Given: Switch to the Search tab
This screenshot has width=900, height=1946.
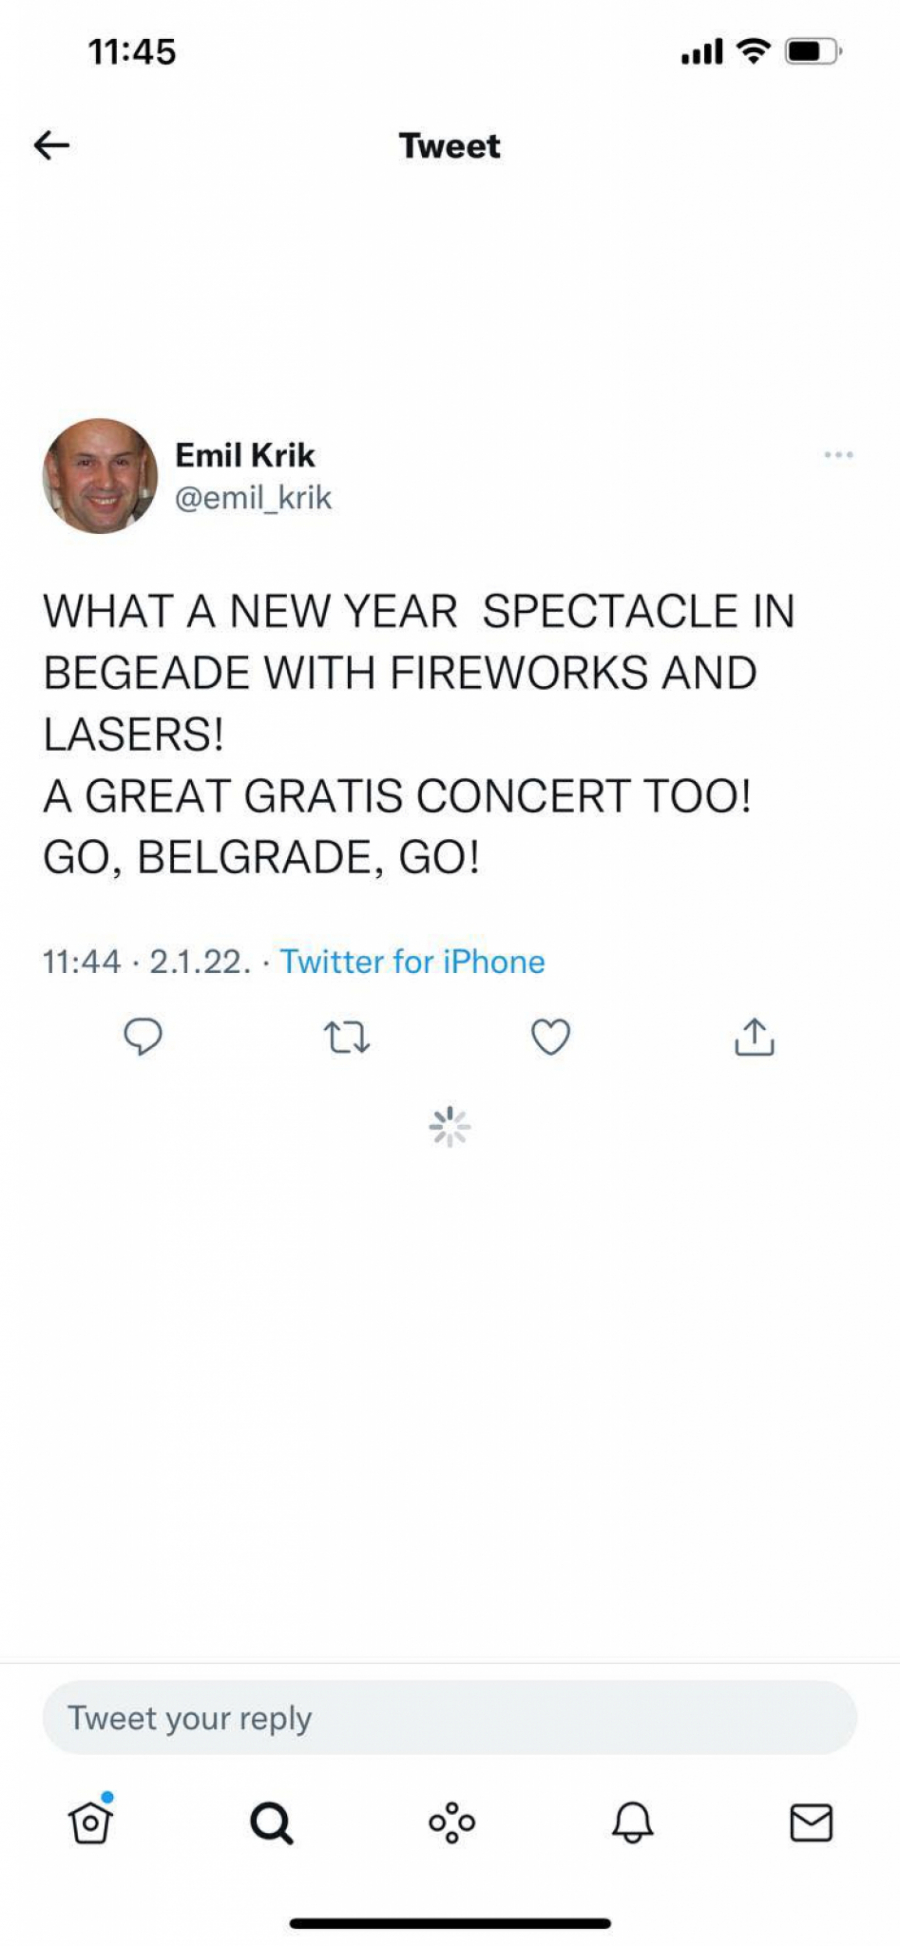Looking at the screenshot, I should [271, 1822].
